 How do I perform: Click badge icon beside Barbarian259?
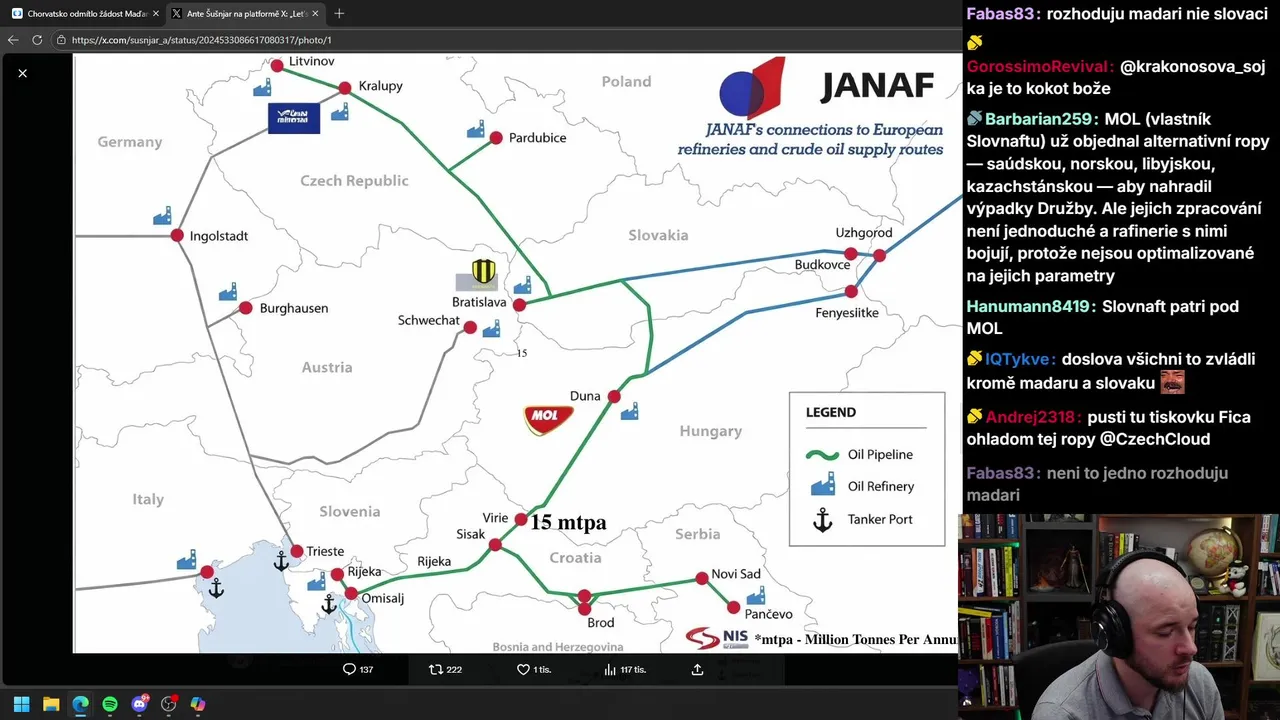tap(975, 118)
